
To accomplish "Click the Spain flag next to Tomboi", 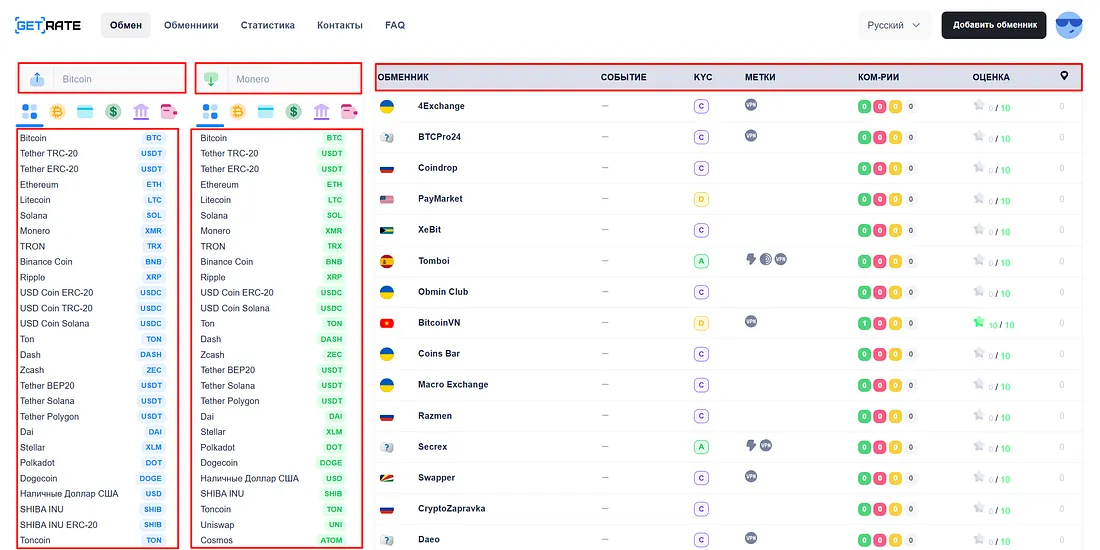I will coord(387,261).
